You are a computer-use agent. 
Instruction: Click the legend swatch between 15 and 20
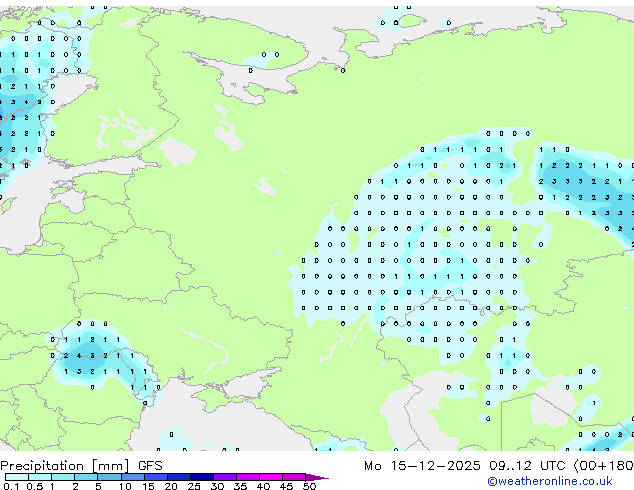[x=156, y=477]
